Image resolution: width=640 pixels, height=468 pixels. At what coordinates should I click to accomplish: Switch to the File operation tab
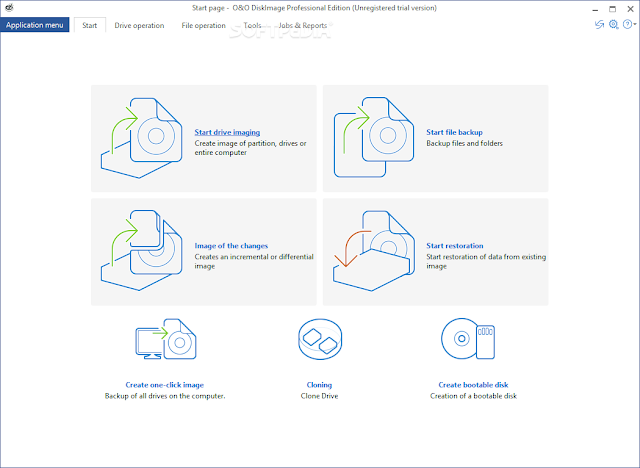tap(204, 25)
